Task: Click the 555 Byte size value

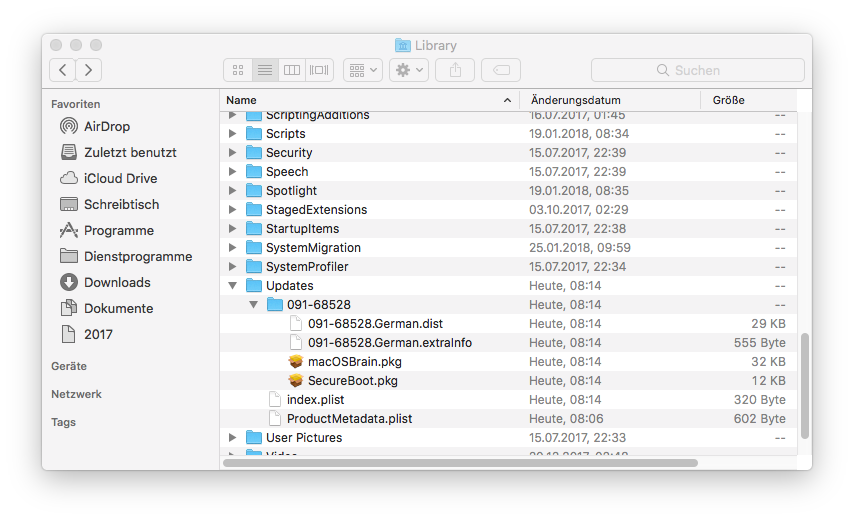Action: pyautogui.click(x=759, y=342)
